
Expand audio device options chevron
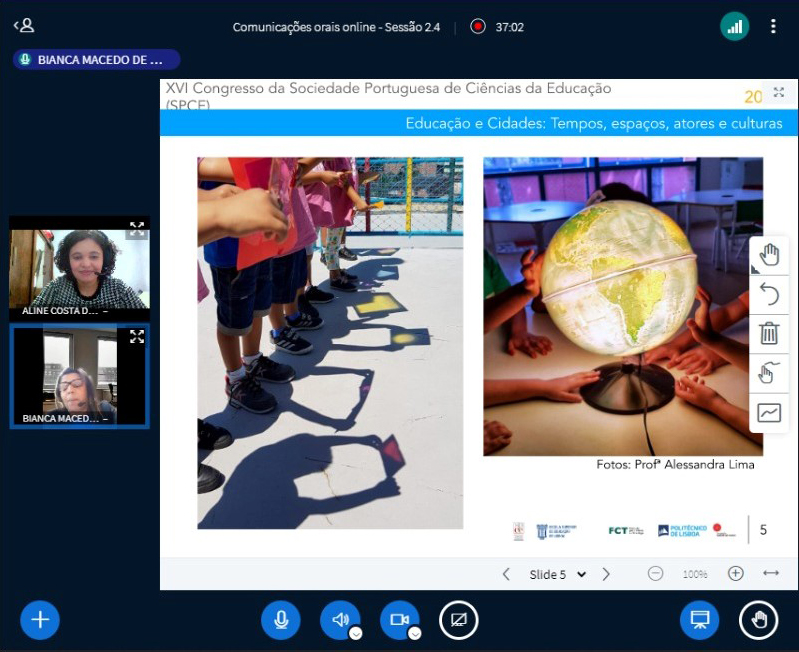pyautogui.click(x=355, y=633)
